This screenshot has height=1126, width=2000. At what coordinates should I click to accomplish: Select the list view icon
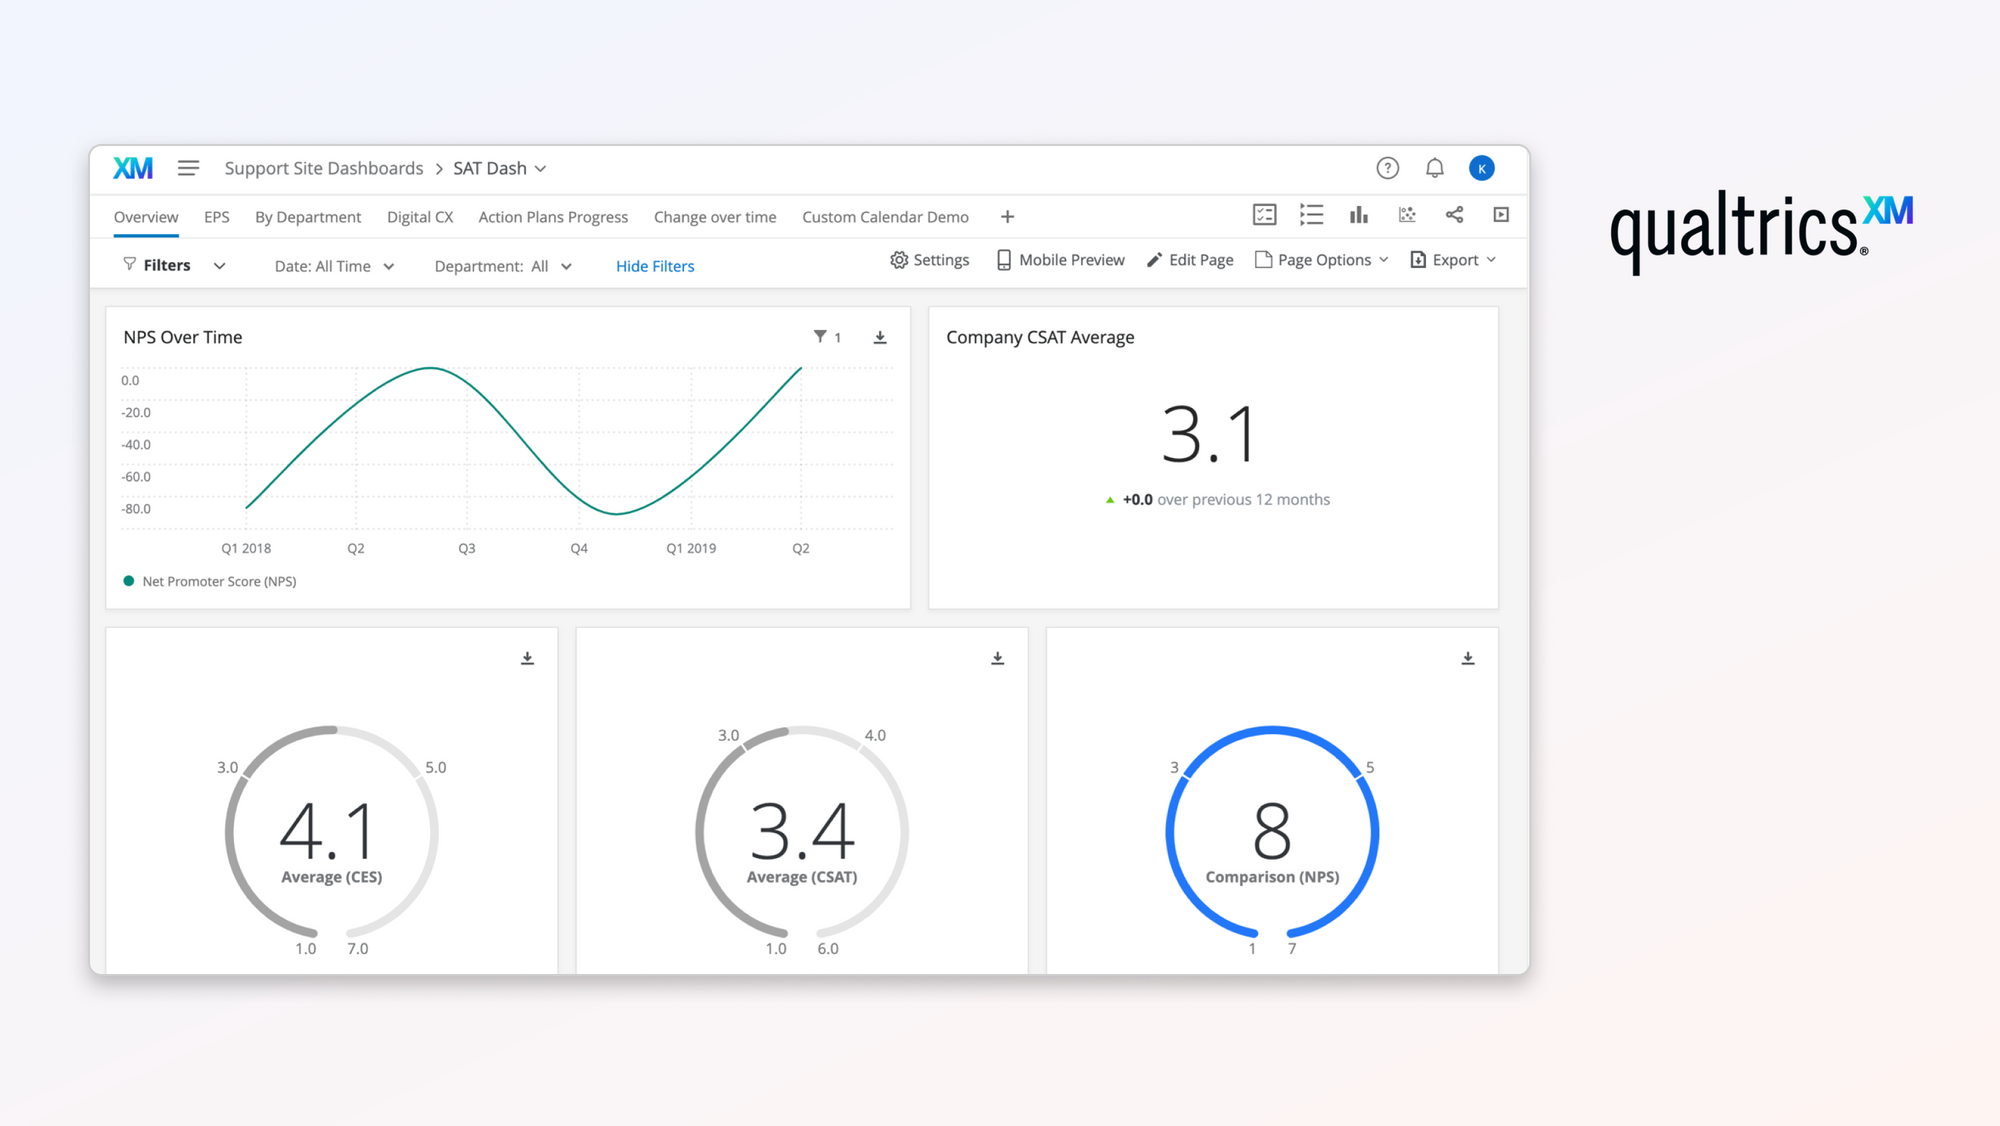tap(1310, 214)
